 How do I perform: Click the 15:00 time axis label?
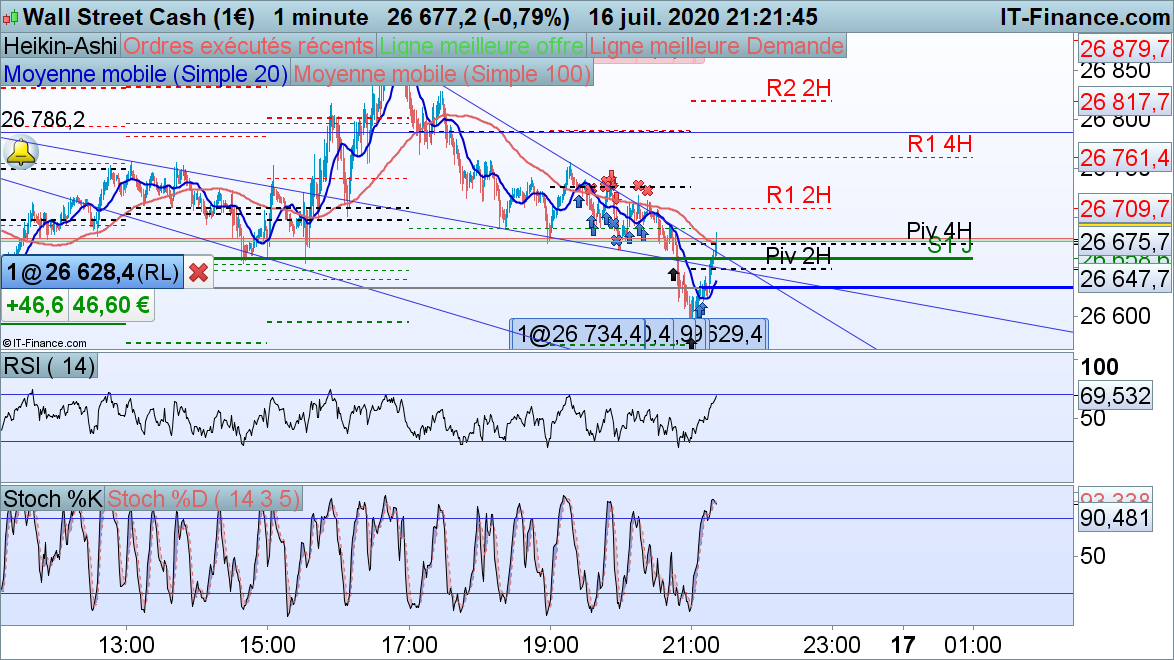267,645
